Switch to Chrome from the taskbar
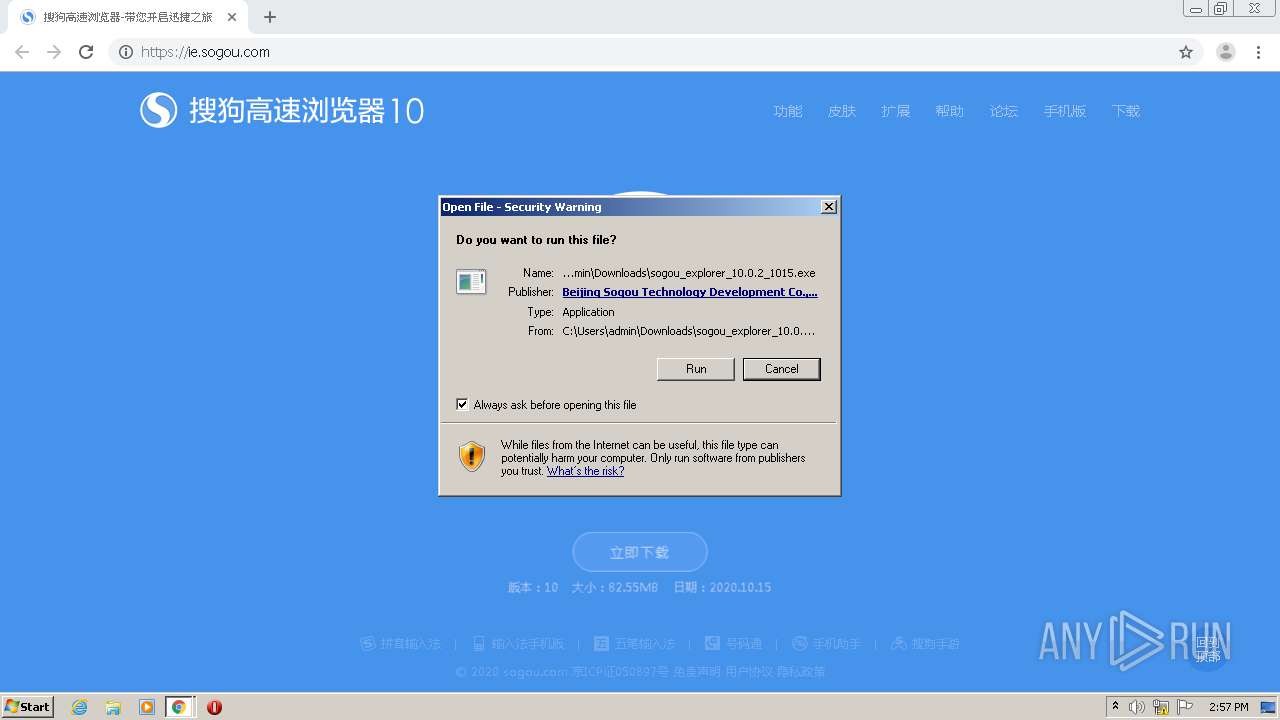The width and height of the screenshot is (1280, 720). (179, 707)
